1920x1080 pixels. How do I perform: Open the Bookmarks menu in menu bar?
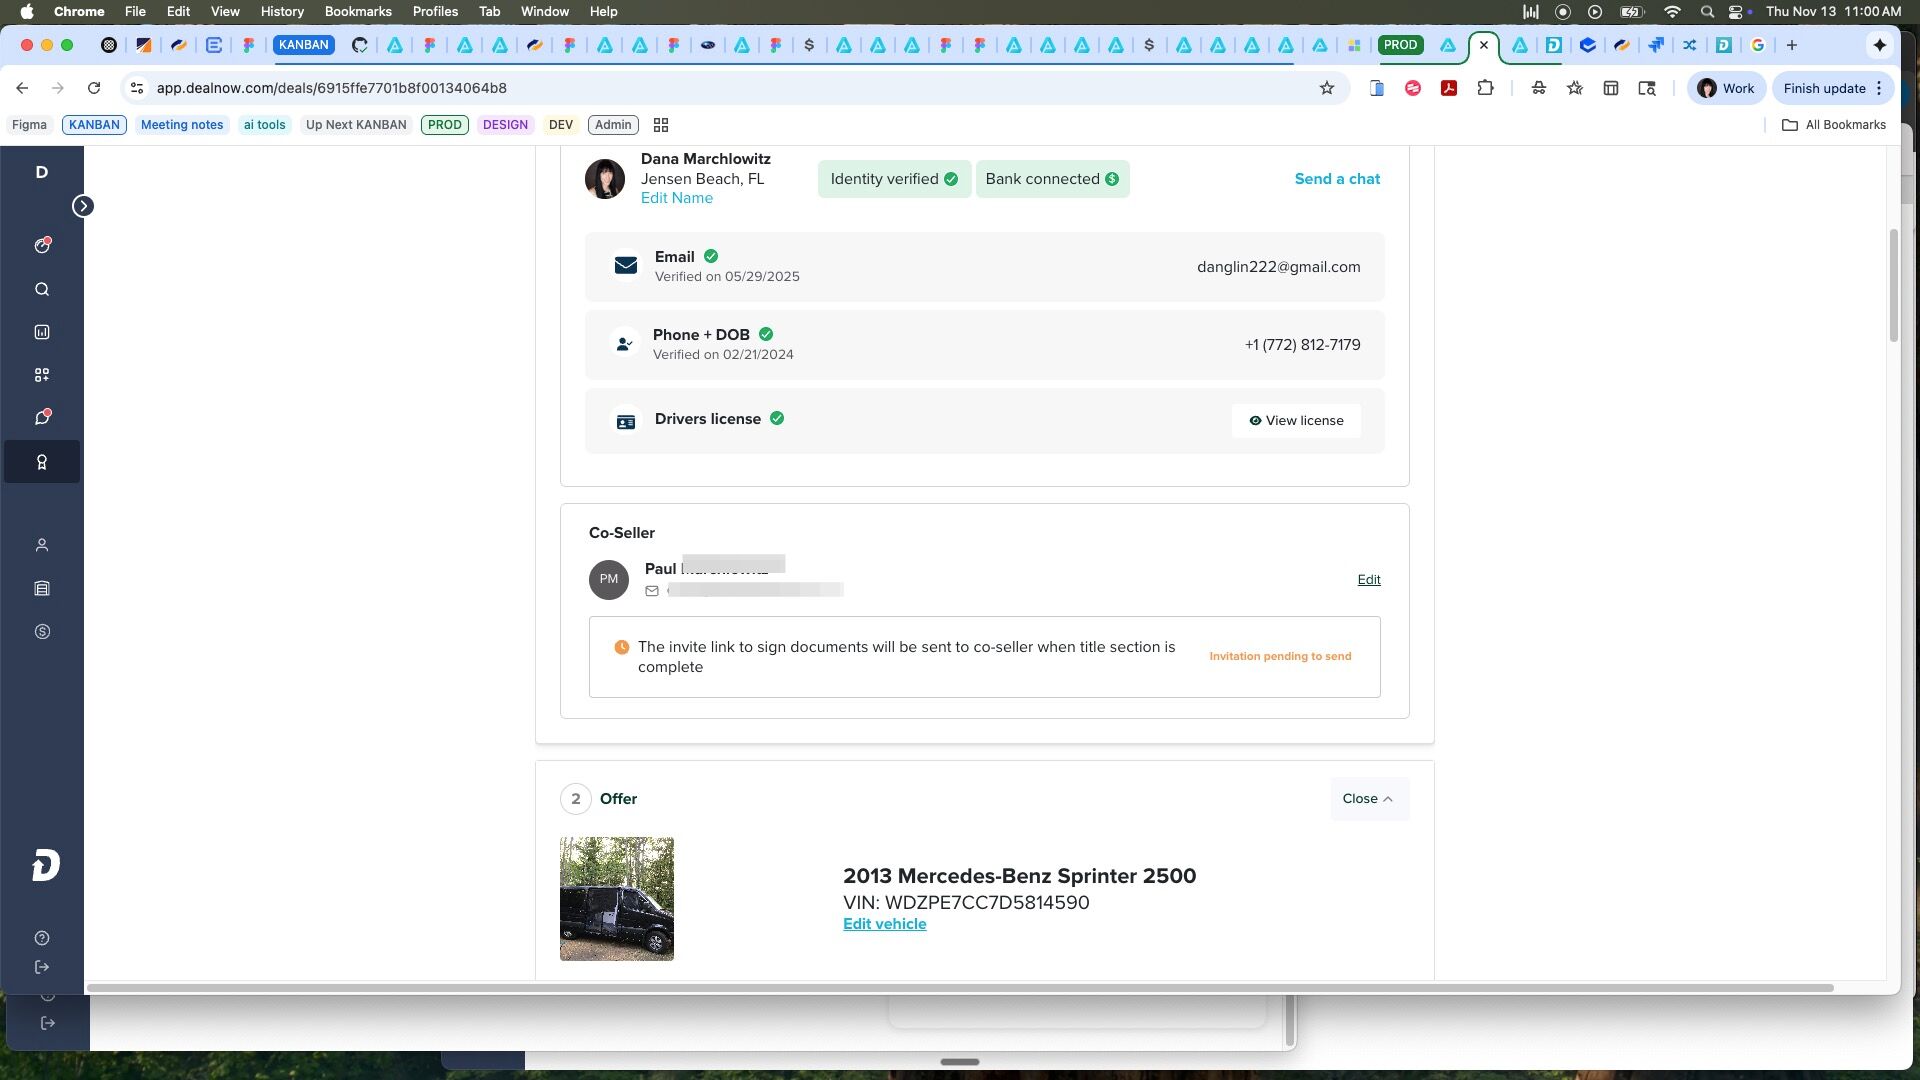[x=357, y=11]
